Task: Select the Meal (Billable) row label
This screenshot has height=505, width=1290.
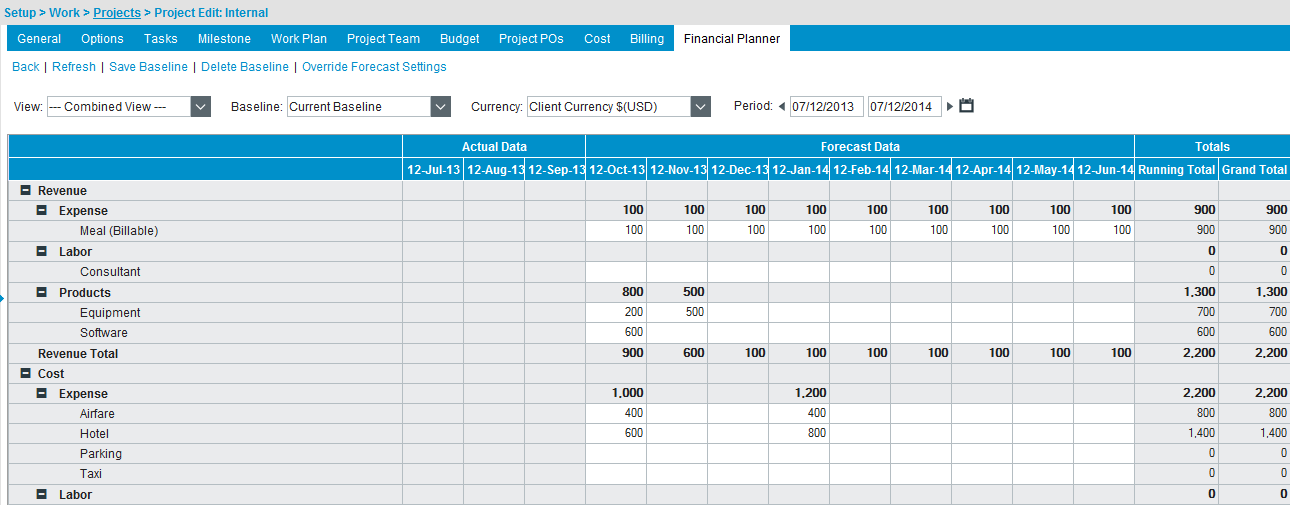Action: coord(119,231)
